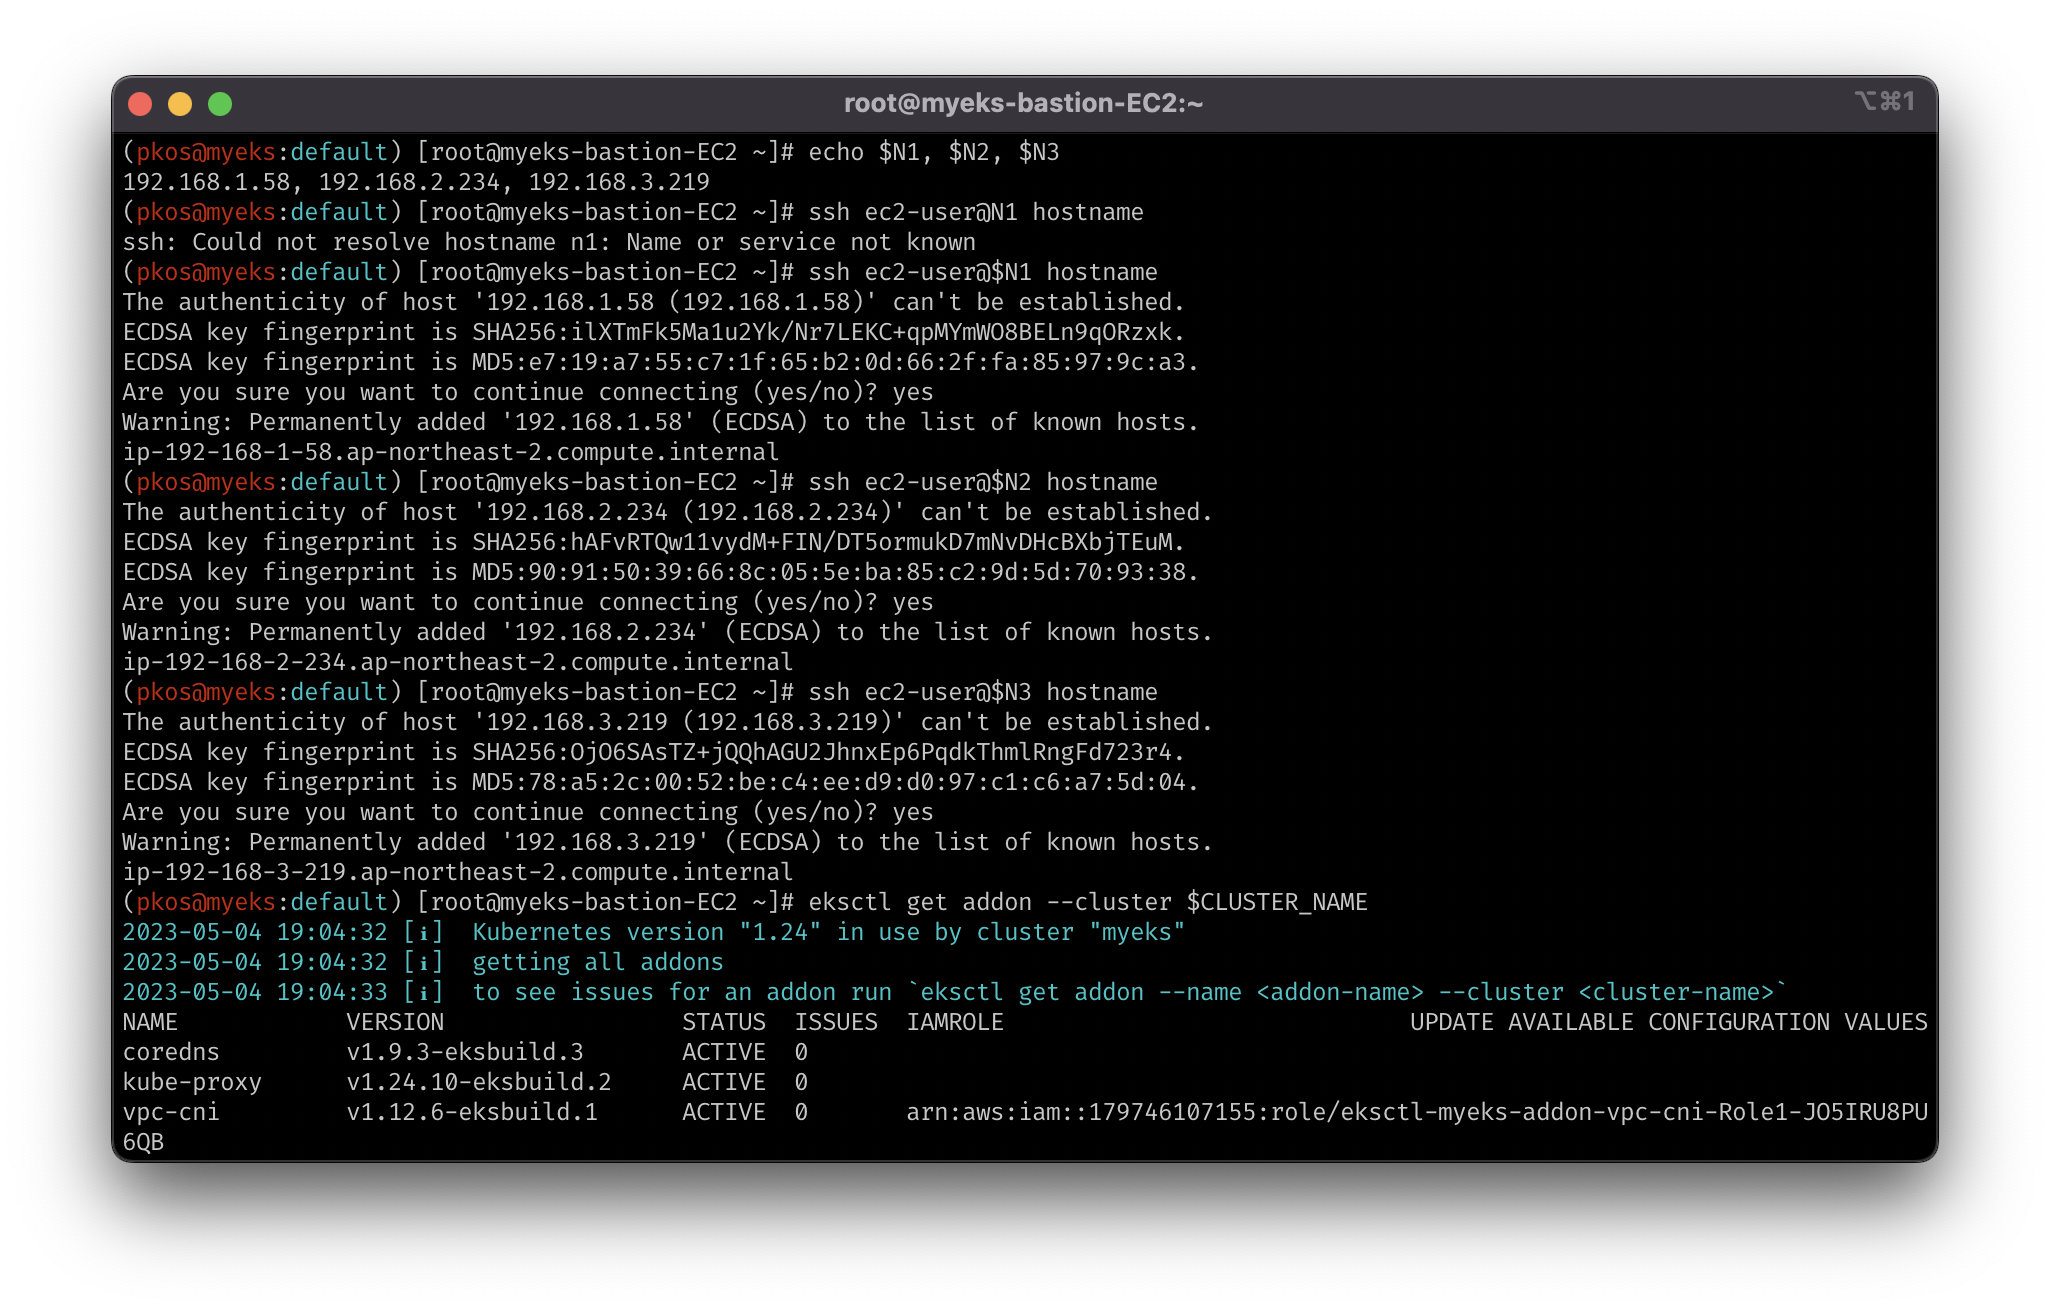Click the vpc-cni IAM role ARN
2050x1310 pixels.
1417,1112
